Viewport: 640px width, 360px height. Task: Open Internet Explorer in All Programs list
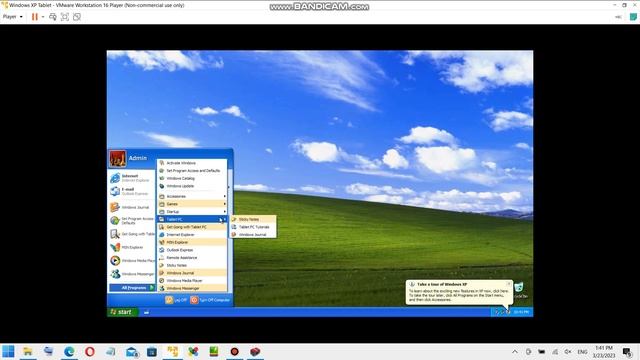[192, 235]
